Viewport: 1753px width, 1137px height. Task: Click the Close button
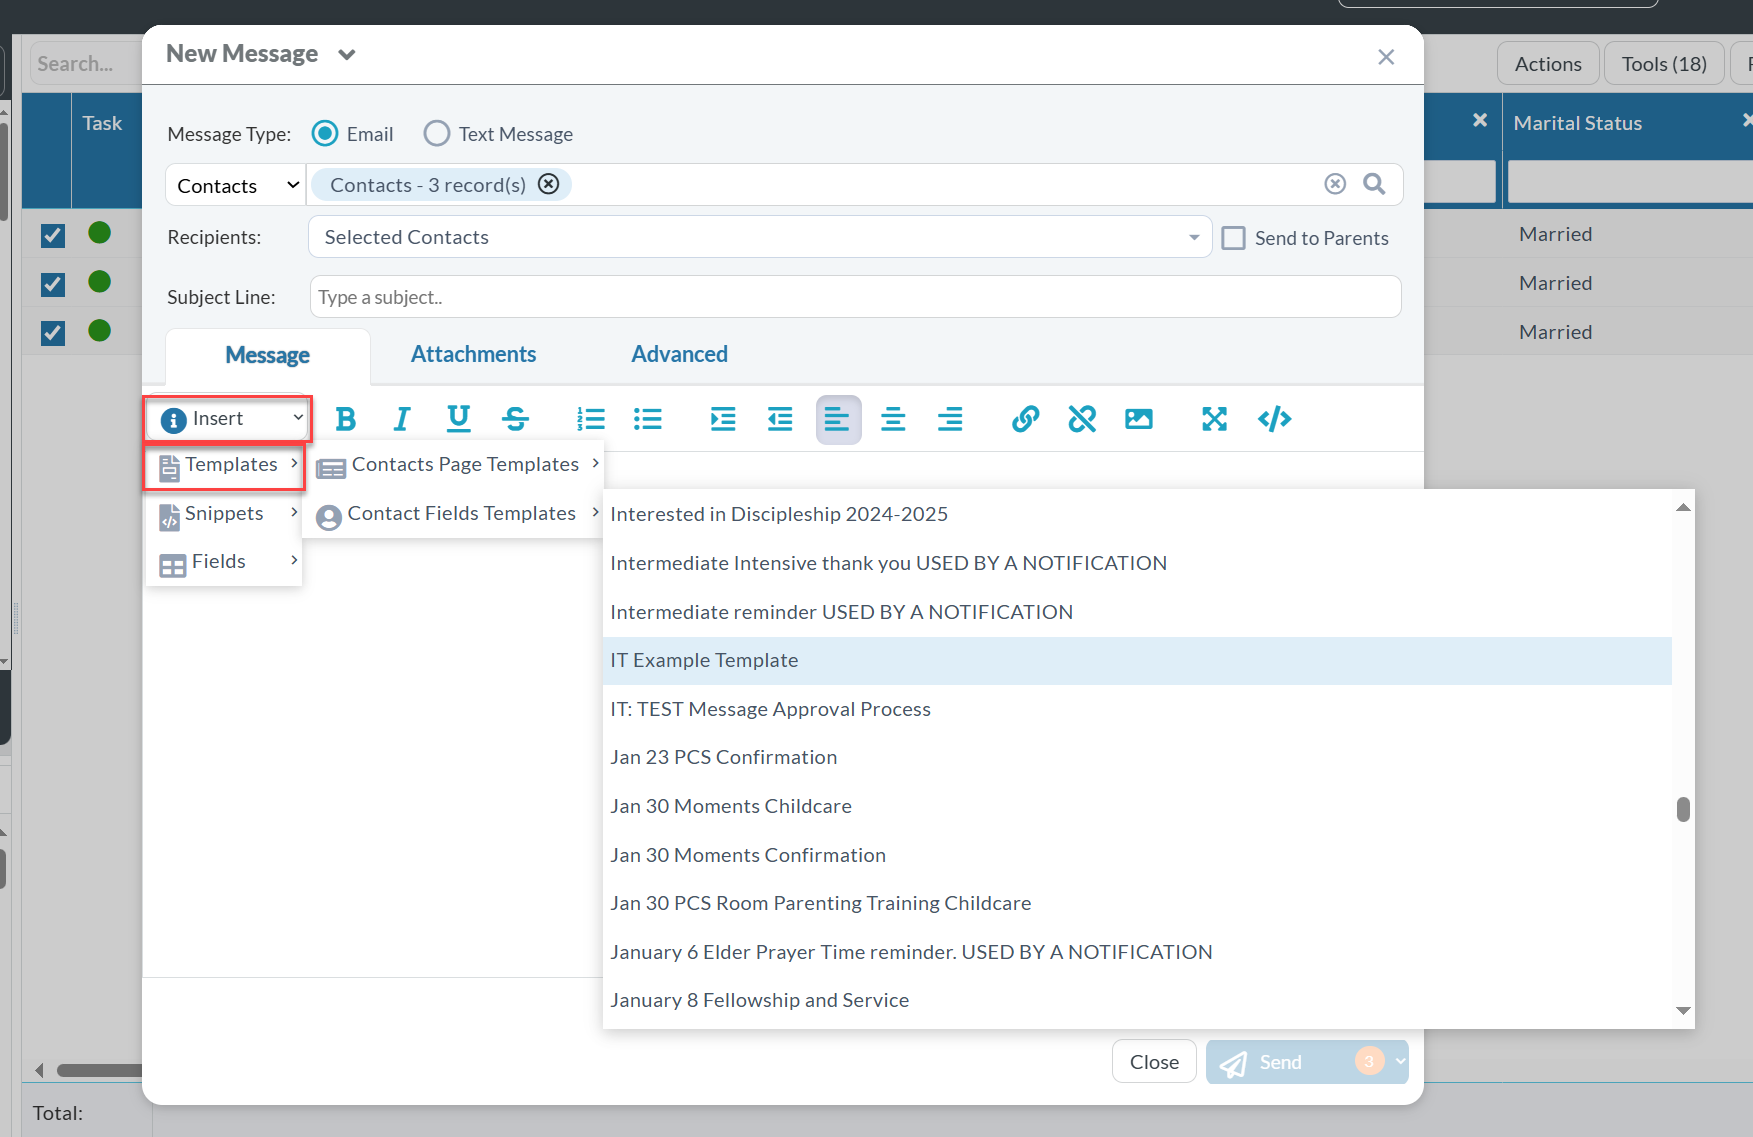1154,1061
